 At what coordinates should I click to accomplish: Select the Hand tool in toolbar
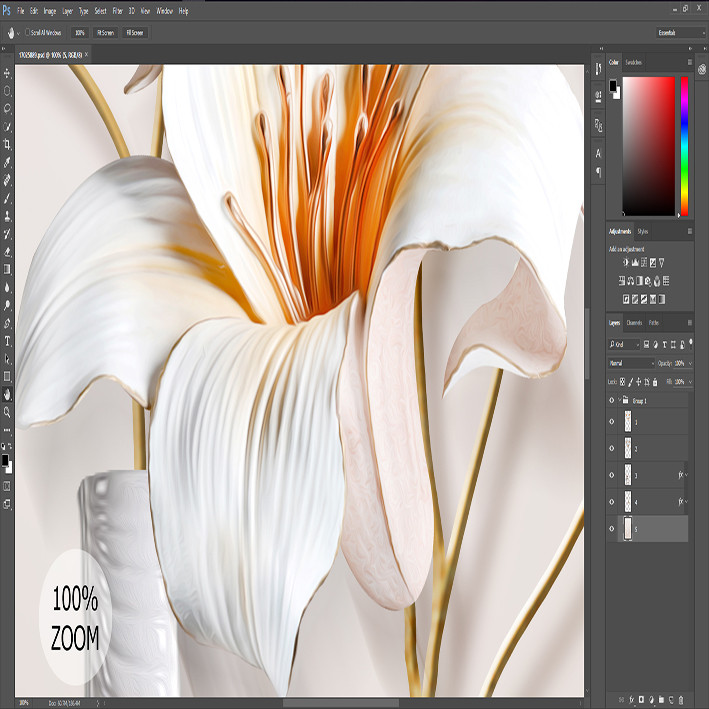tap(7, 394)
